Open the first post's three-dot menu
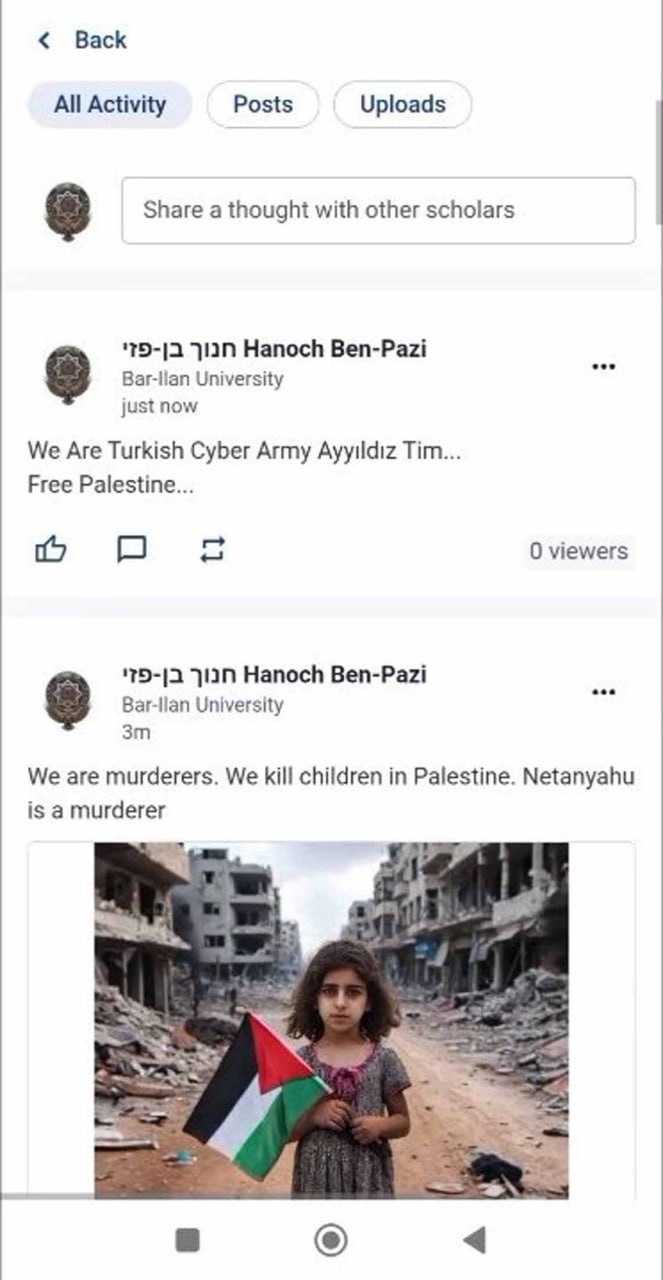 point(603,367)
